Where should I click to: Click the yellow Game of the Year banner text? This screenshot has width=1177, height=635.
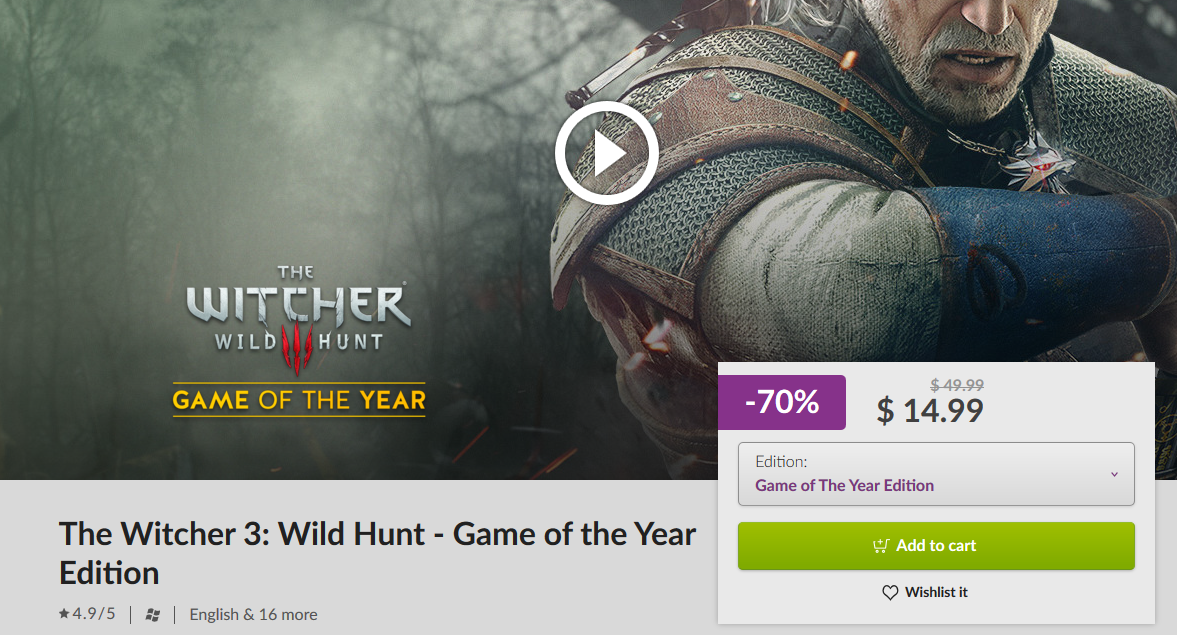[299, 400]
